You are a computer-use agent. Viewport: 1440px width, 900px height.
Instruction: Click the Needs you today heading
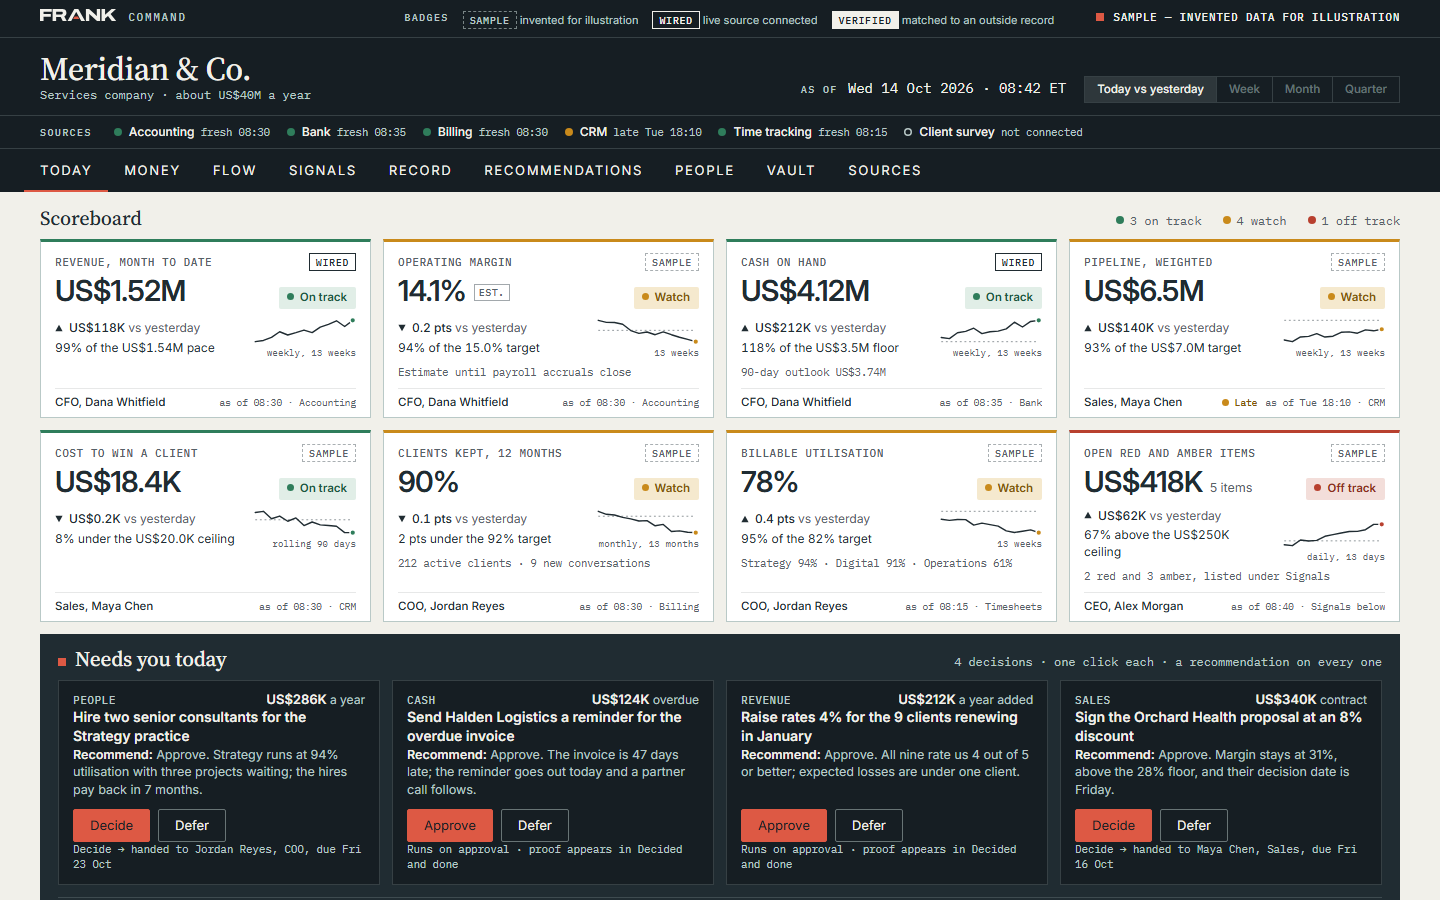coord(151,660)
